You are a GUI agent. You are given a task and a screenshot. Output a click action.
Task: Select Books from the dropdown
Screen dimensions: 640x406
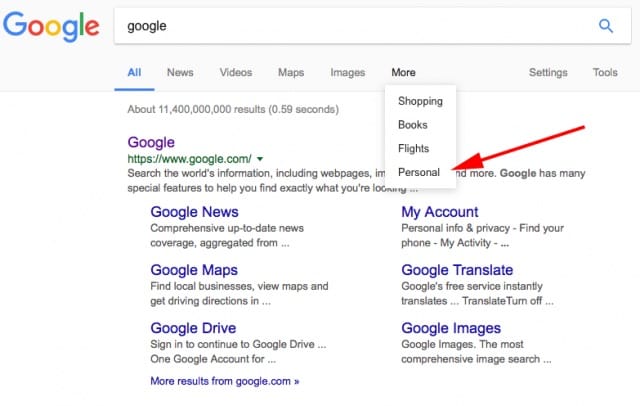click(413, 125)
